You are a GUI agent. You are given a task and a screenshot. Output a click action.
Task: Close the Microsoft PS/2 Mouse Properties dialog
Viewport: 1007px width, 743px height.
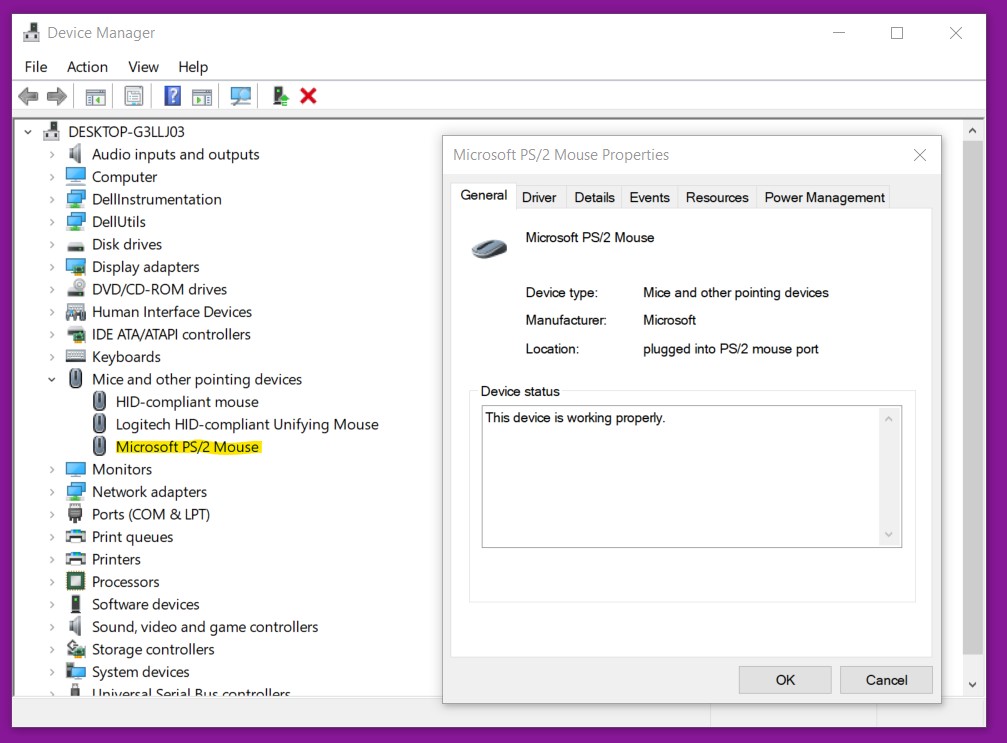pyautogui.click(x=919, y=155)
